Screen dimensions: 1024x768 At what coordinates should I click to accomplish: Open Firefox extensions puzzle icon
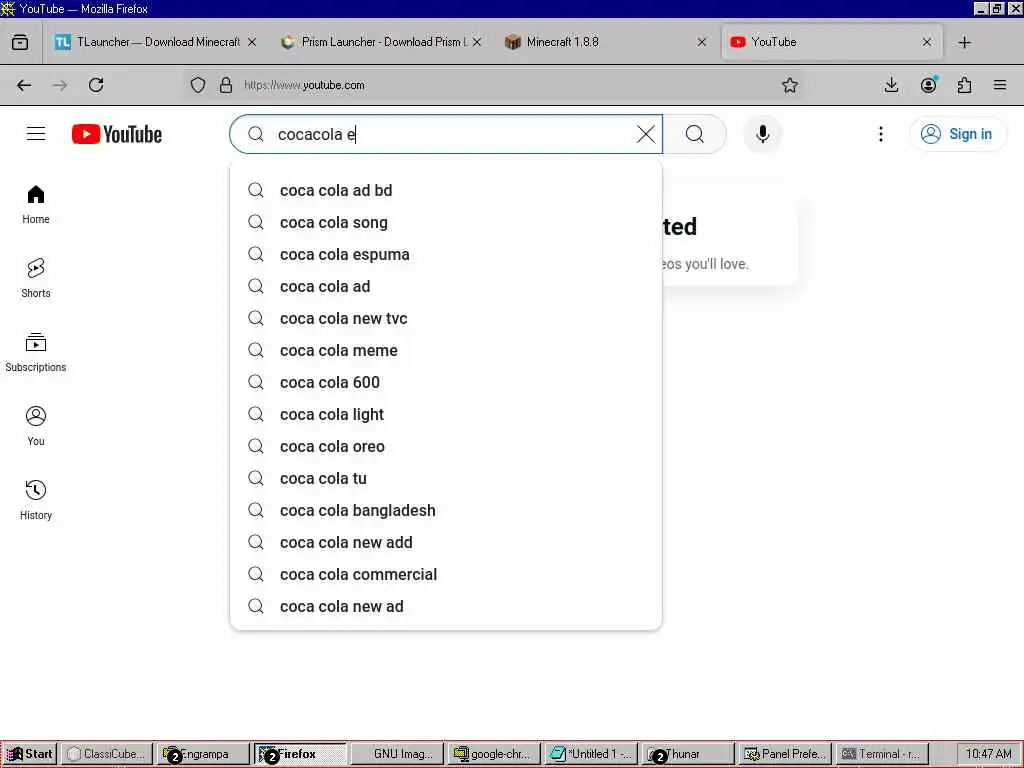[x=964, y=85]
